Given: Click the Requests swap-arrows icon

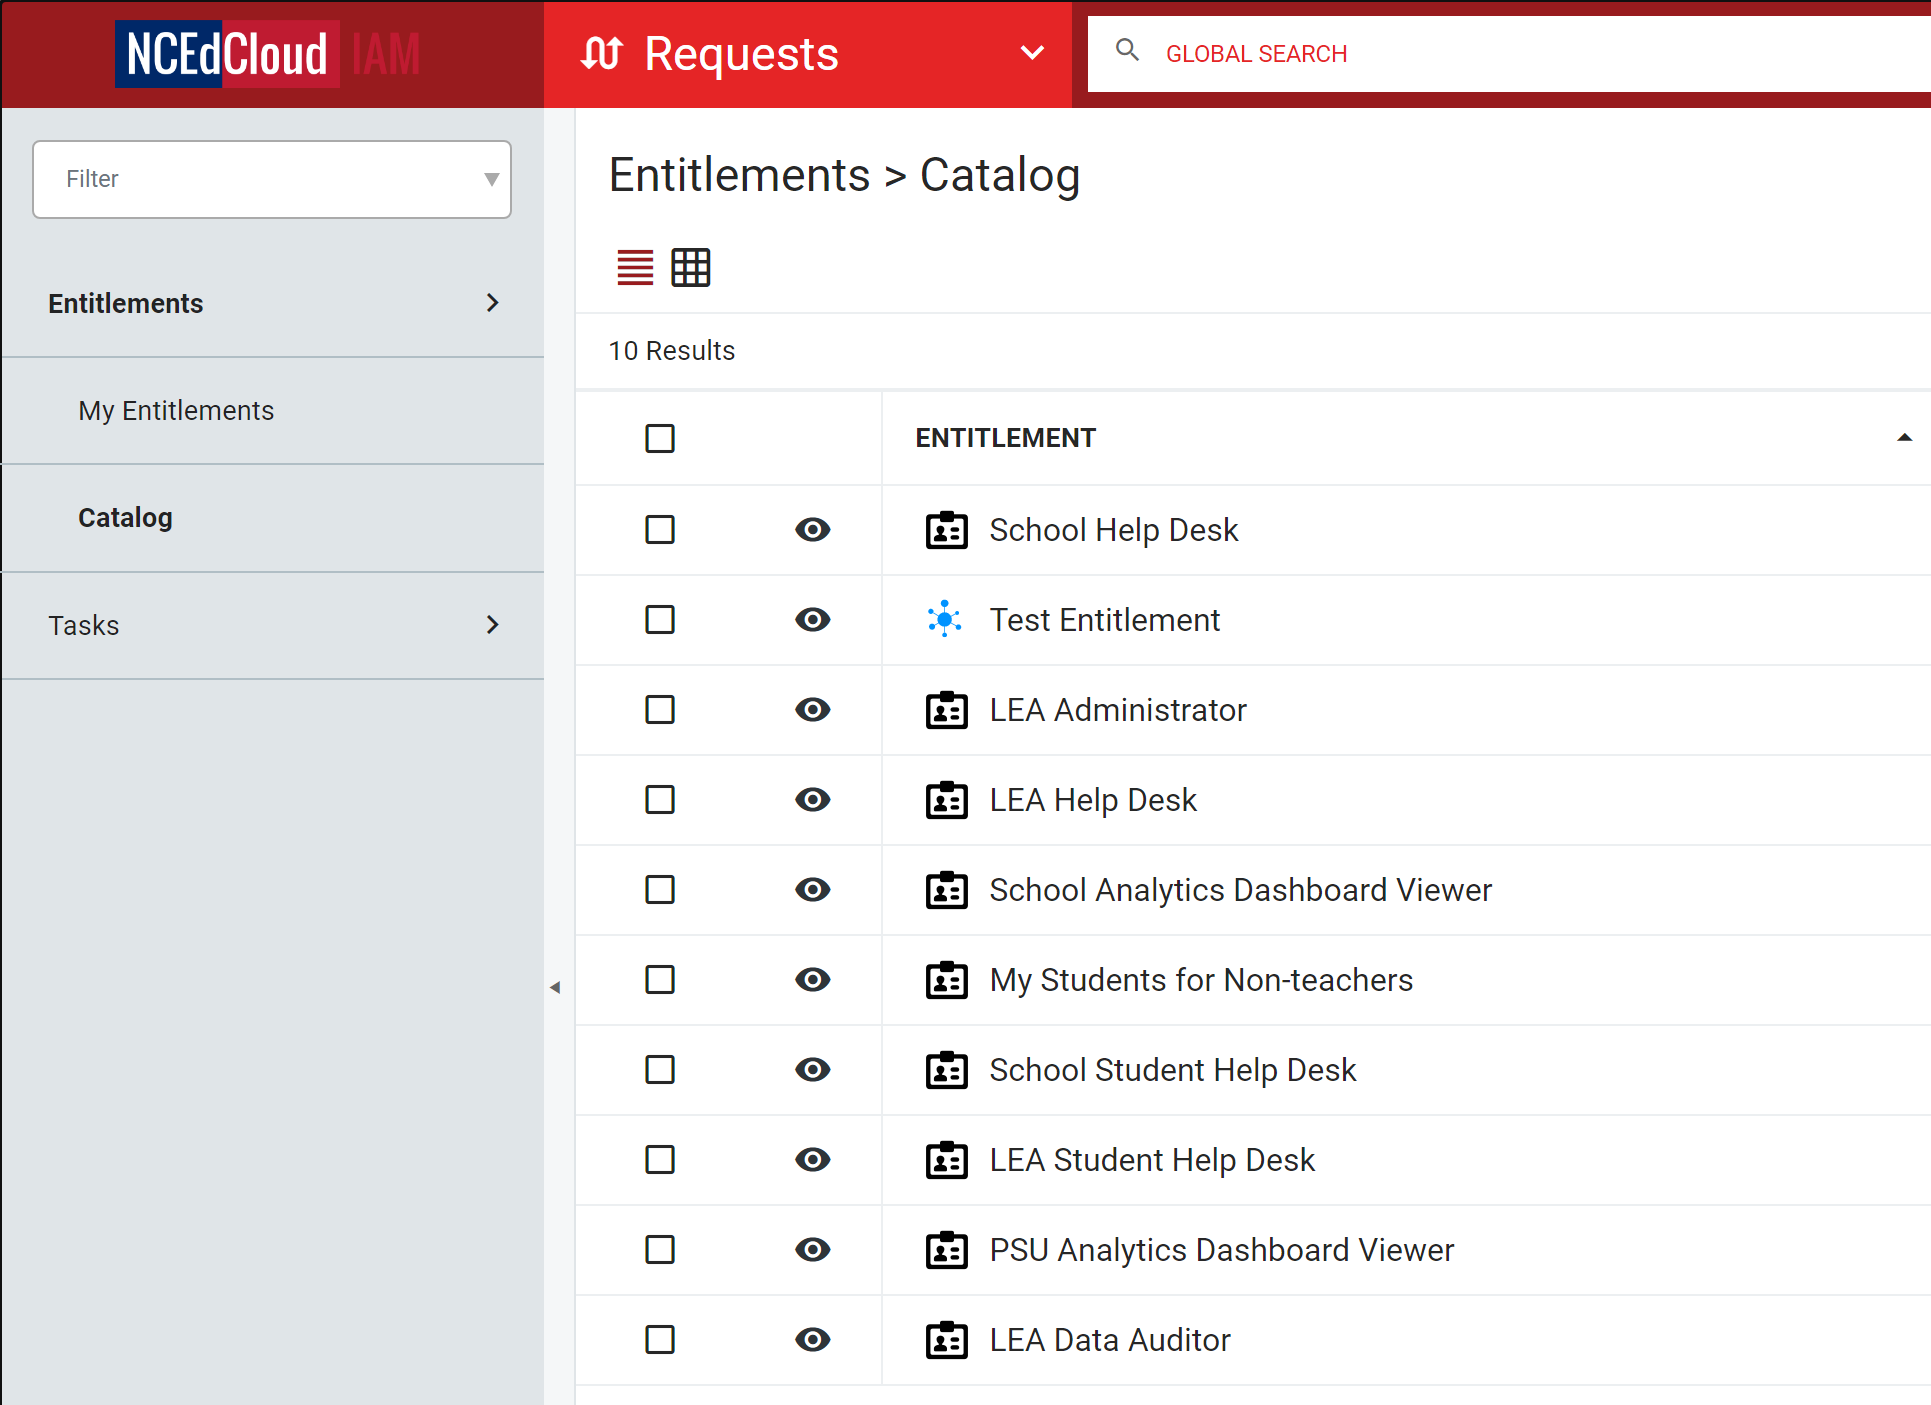Looking at the screenshot, I should pyautogui.click(x=602, y=53).
